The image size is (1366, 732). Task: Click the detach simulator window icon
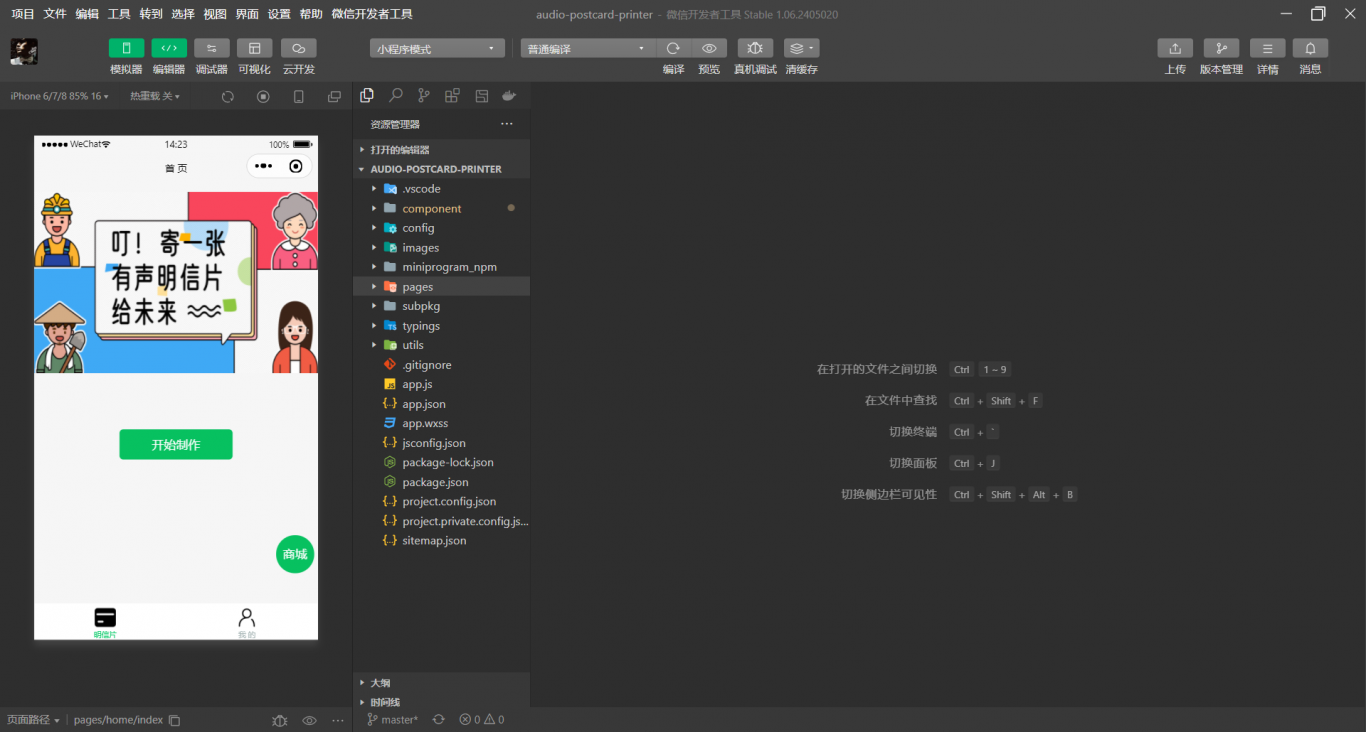coord(334,97)
